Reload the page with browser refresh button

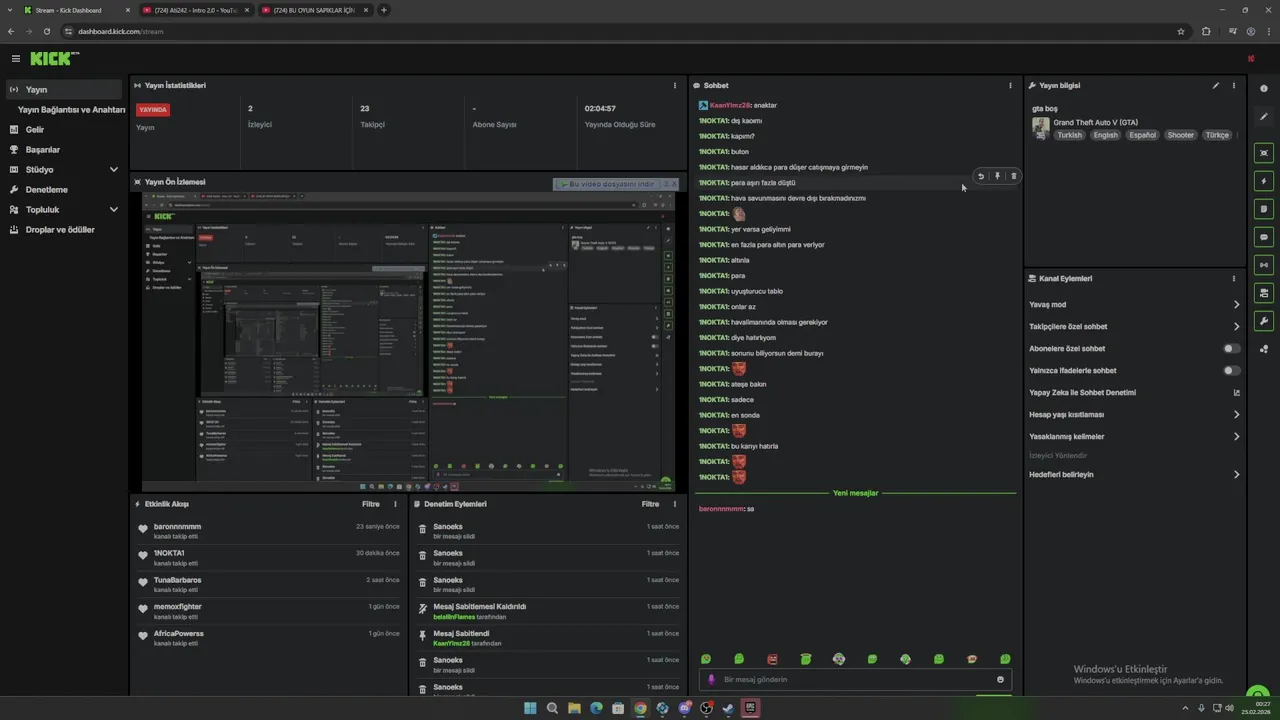tap(47, 31)
